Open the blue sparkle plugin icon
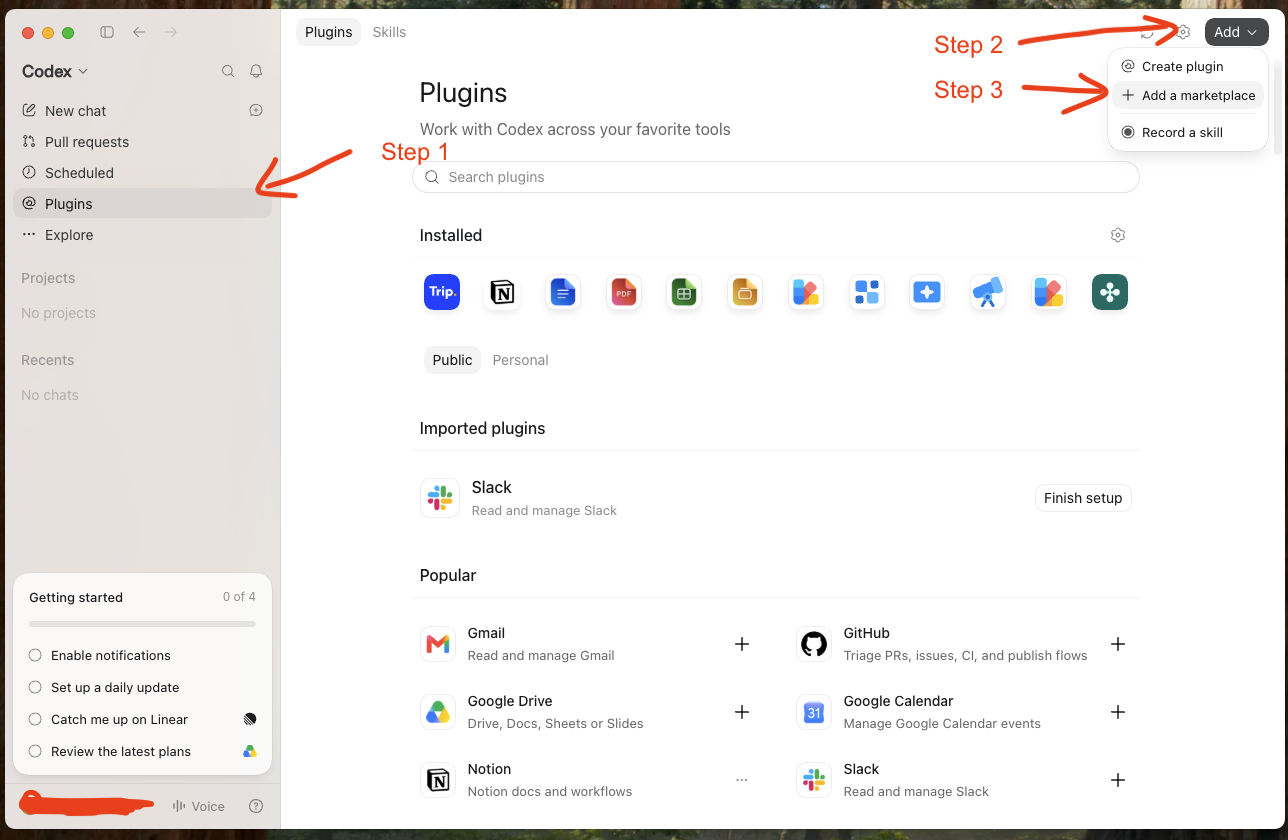Image resolution: width=1288 pixels, height=840 pixels. point(927,292)
